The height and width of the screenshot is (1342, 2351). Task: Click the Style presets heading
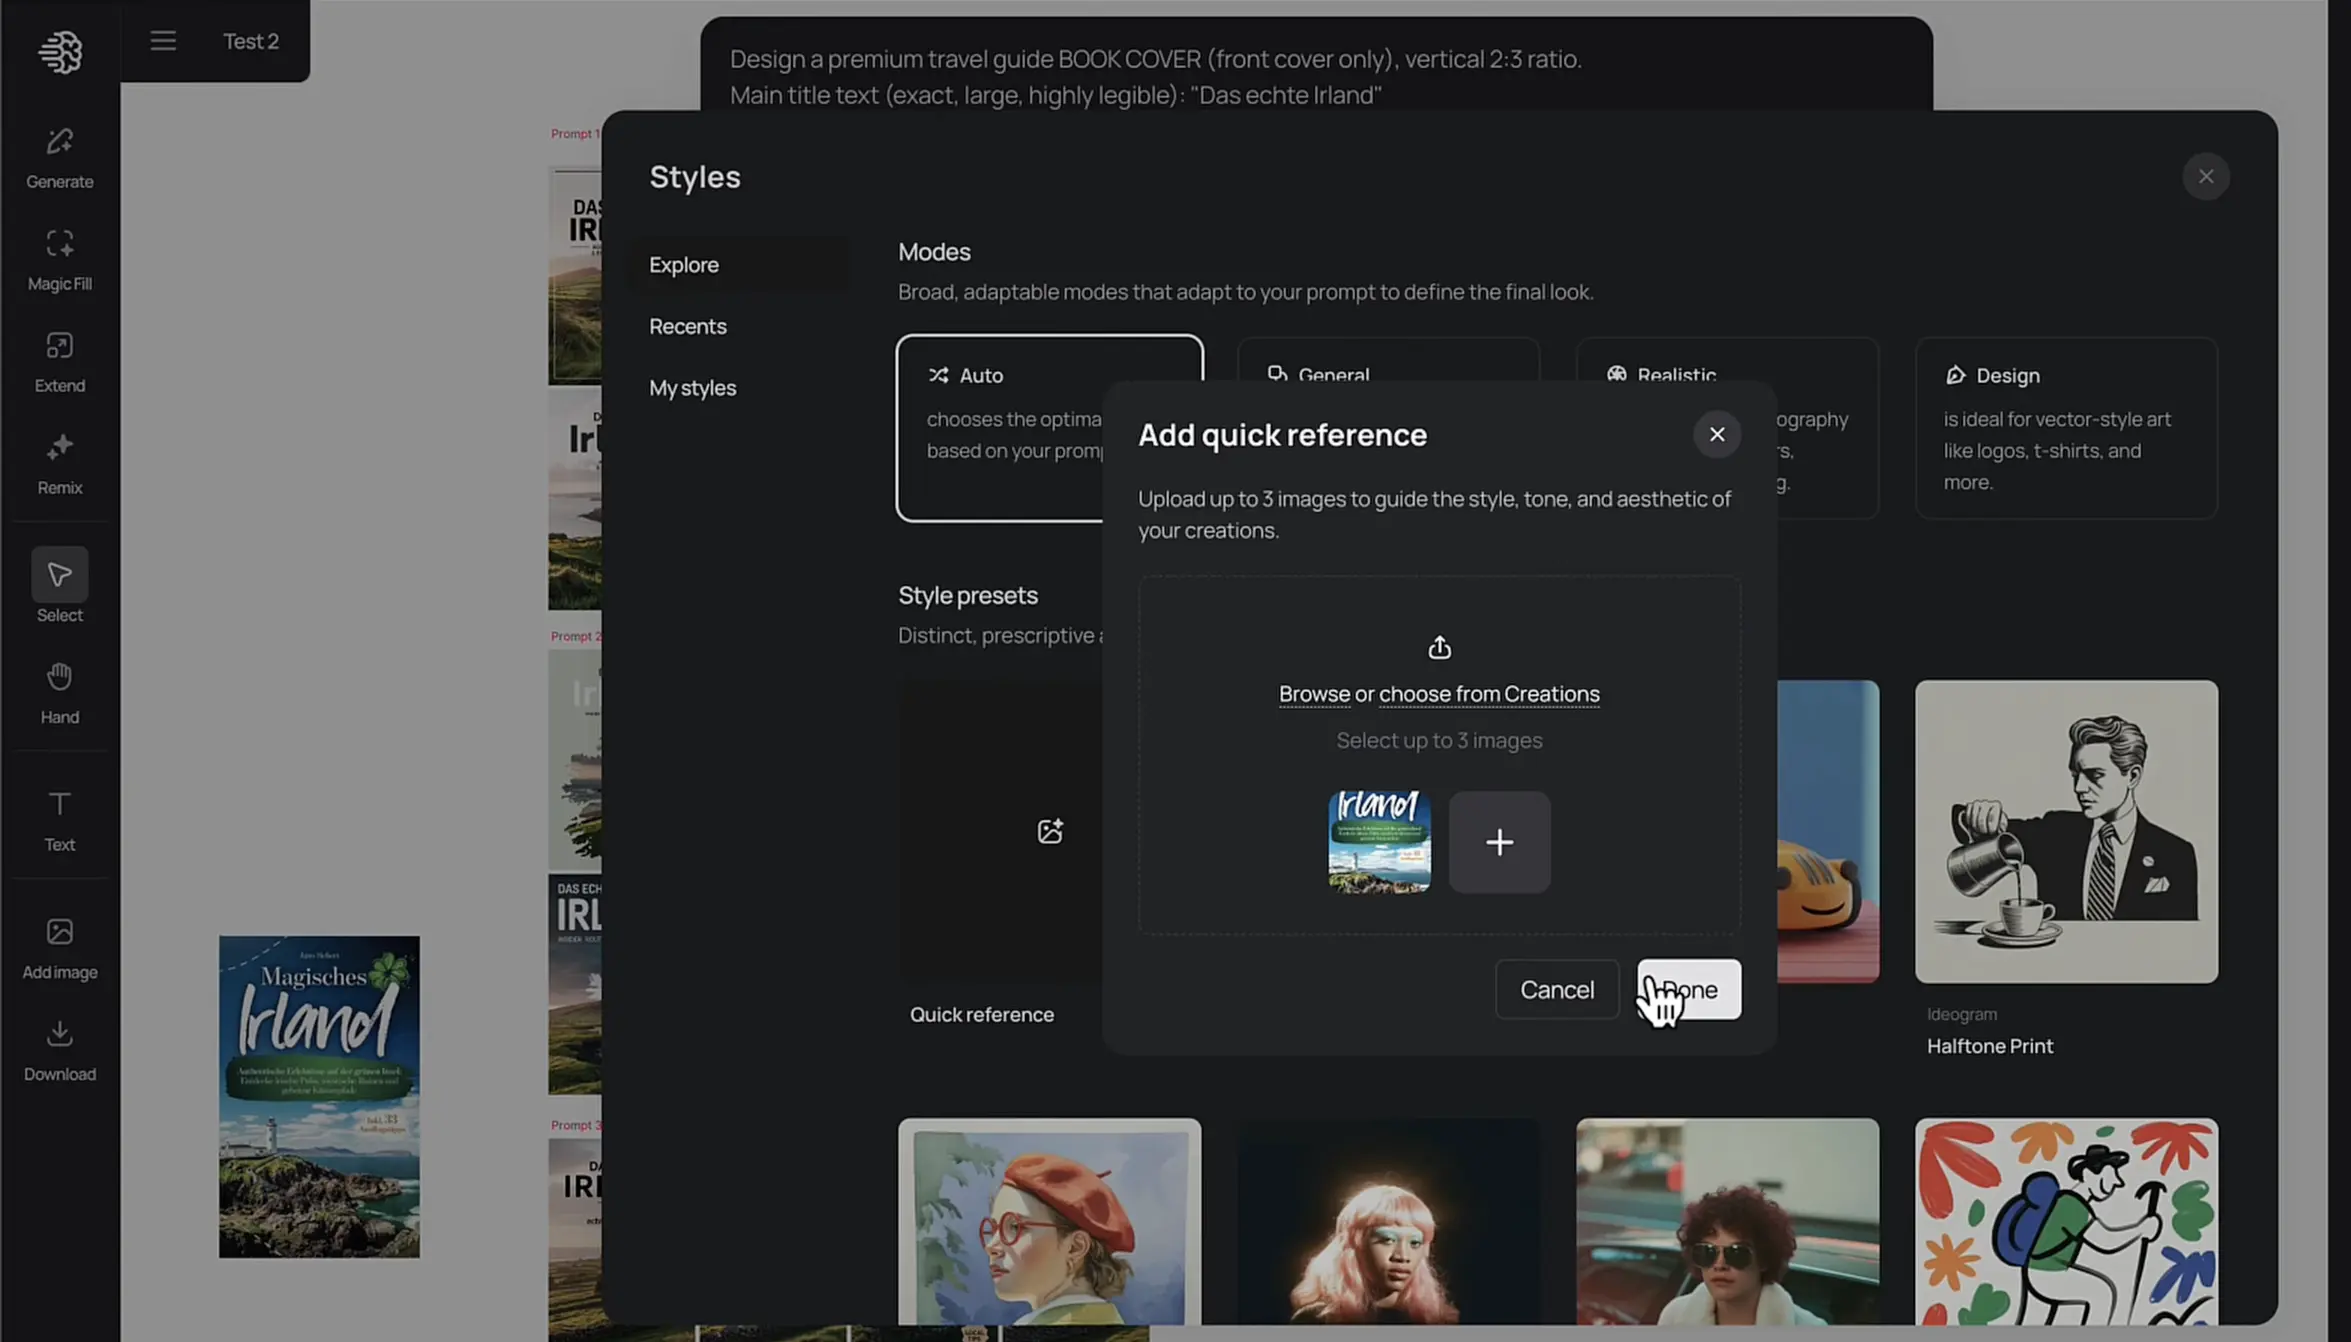[967, 595]
